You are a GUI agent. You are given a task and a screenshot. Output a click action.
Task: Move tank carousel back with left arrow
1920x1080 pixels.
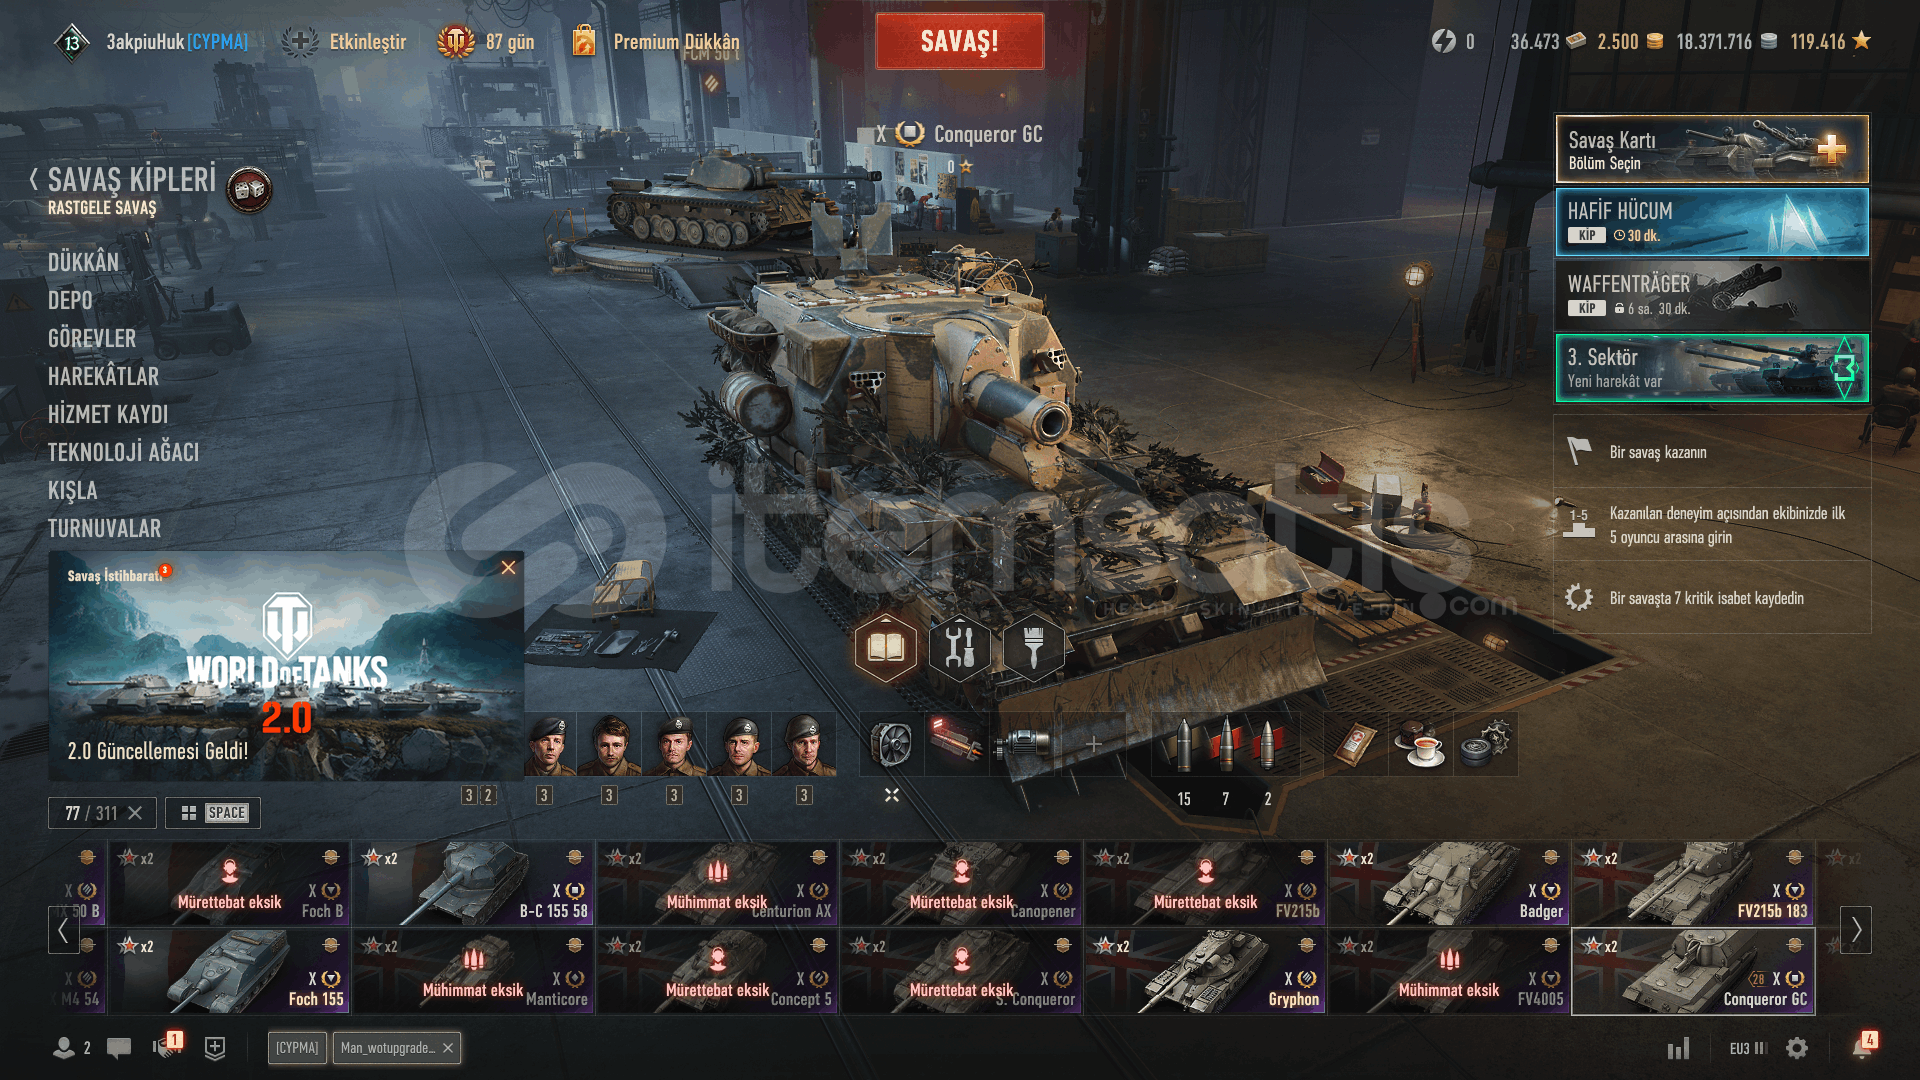(63, 930)
